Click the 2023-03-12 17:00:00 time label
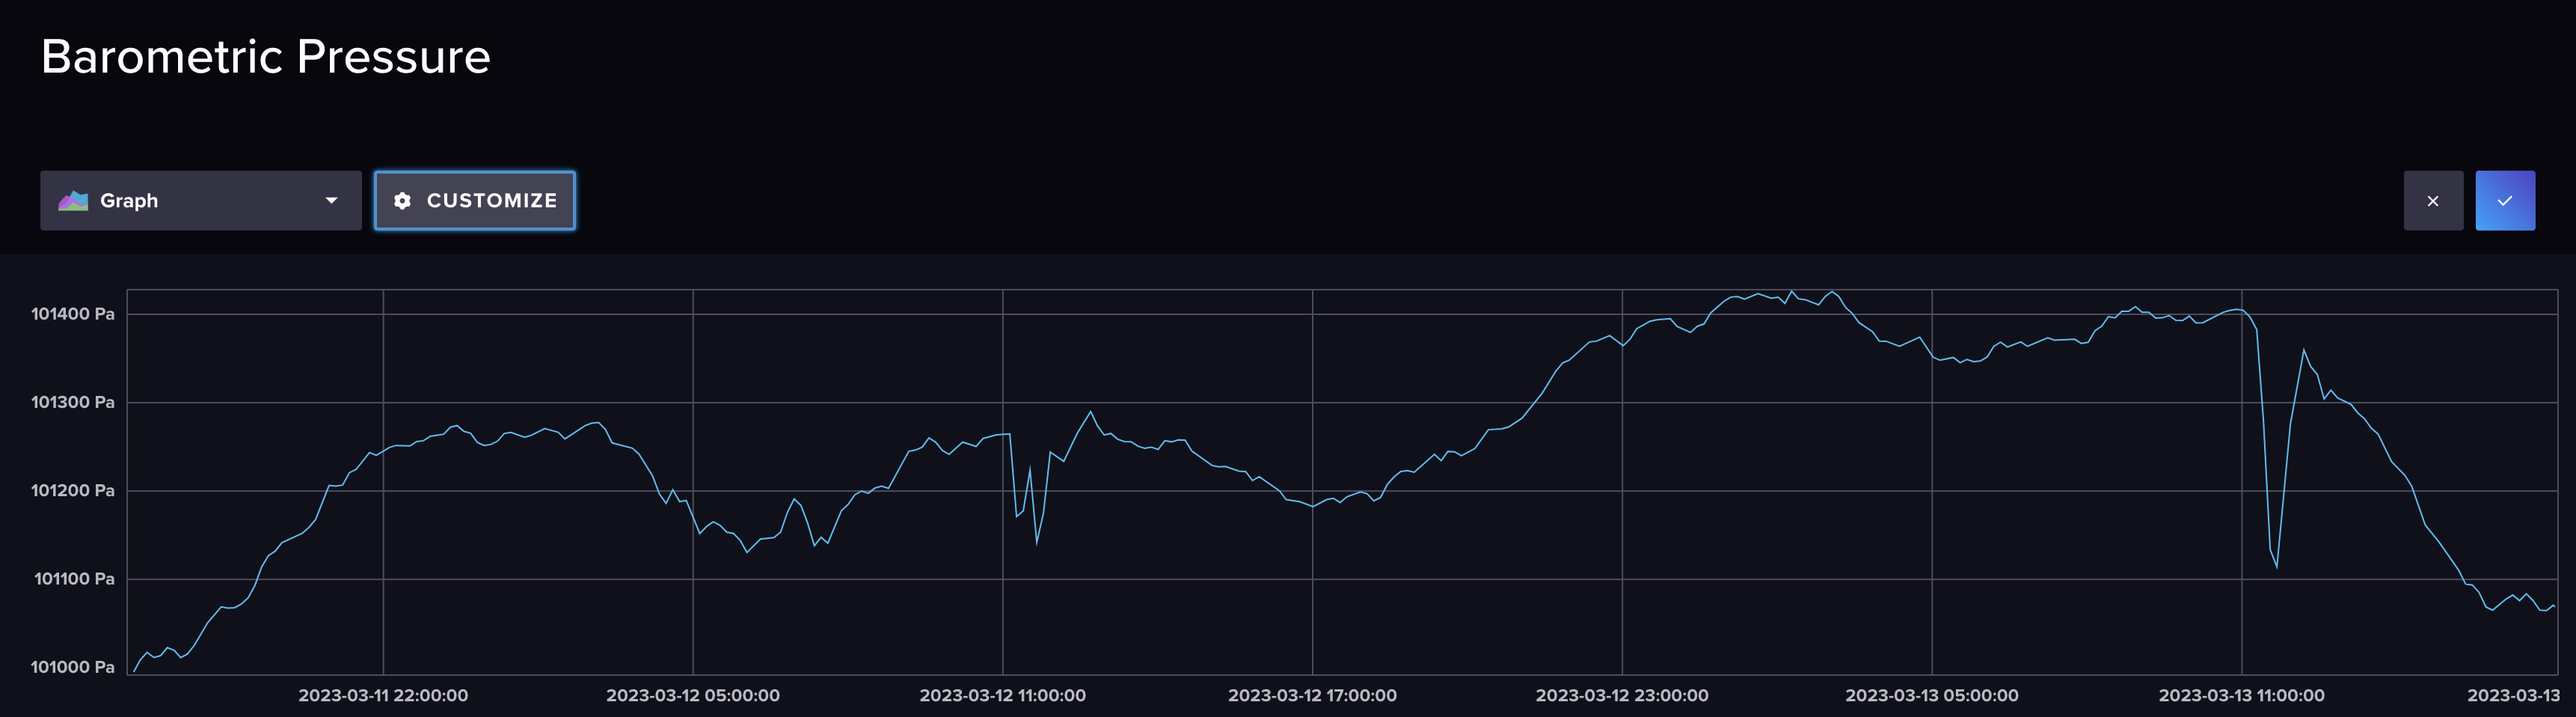The image size is (2576, 717). (x=1312, y=695)
